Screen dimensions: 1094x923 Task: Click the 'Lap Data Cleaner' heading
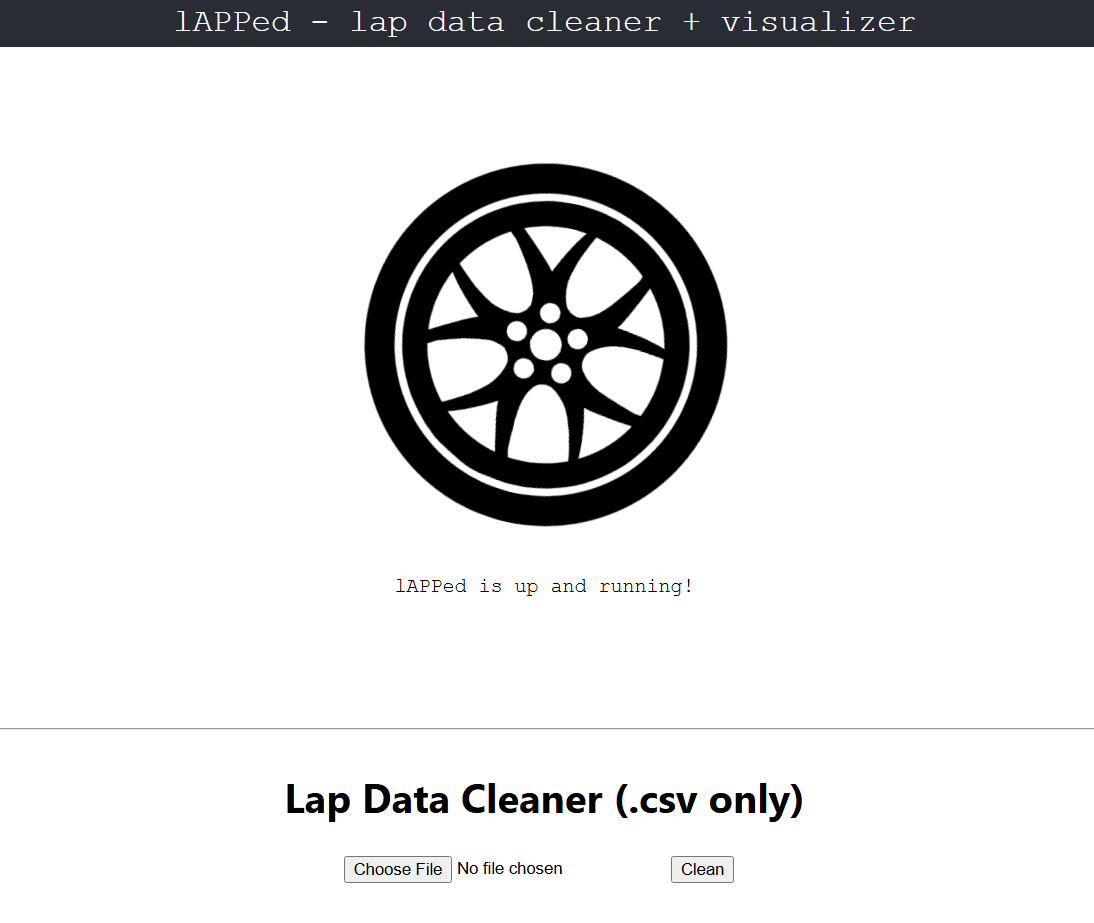[x=444, y=800]
